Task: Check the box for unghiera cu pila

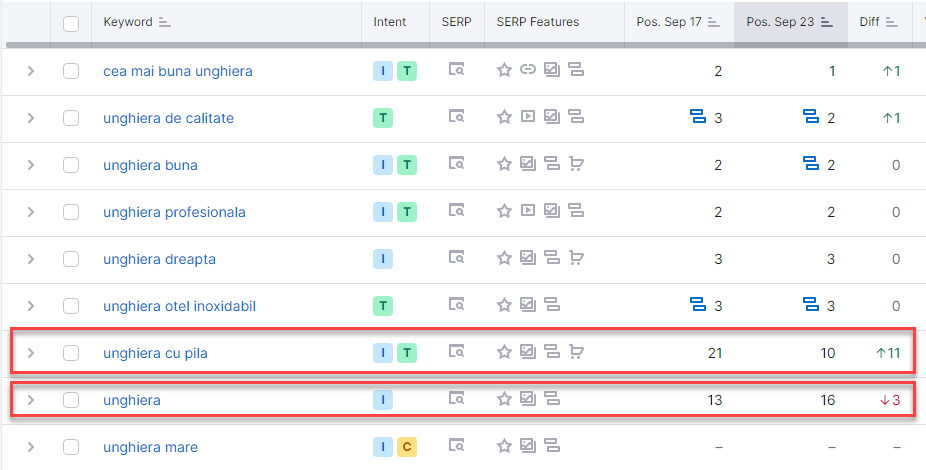Action: (71, 353)
